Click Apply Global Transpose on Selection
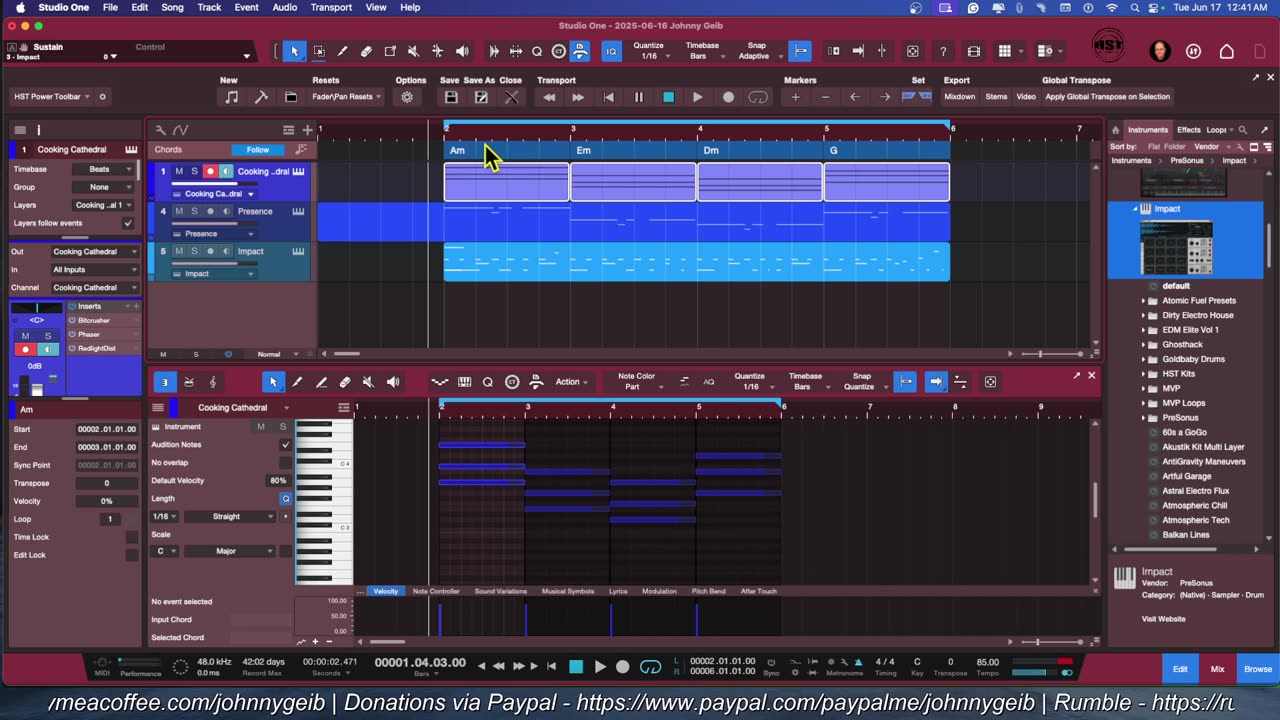 point(1107,97)
